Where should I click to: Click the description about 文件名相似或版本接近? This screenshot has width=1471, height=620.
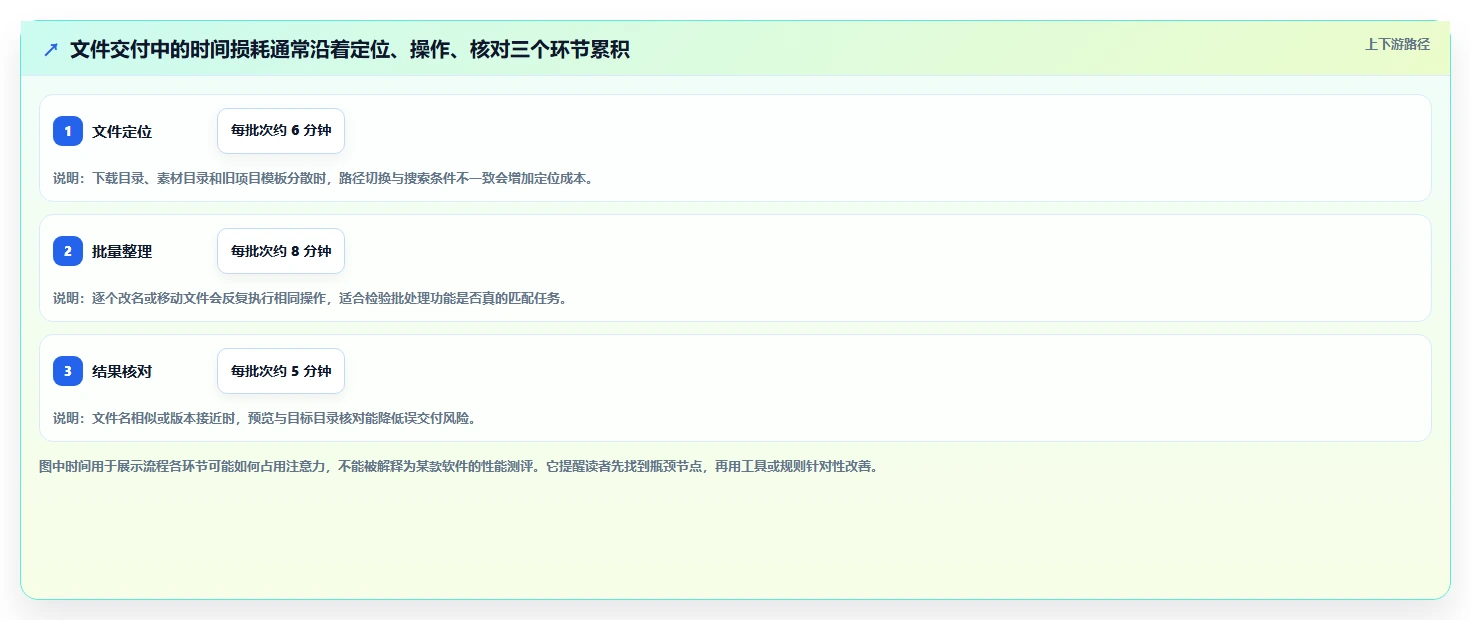point(264,418)
